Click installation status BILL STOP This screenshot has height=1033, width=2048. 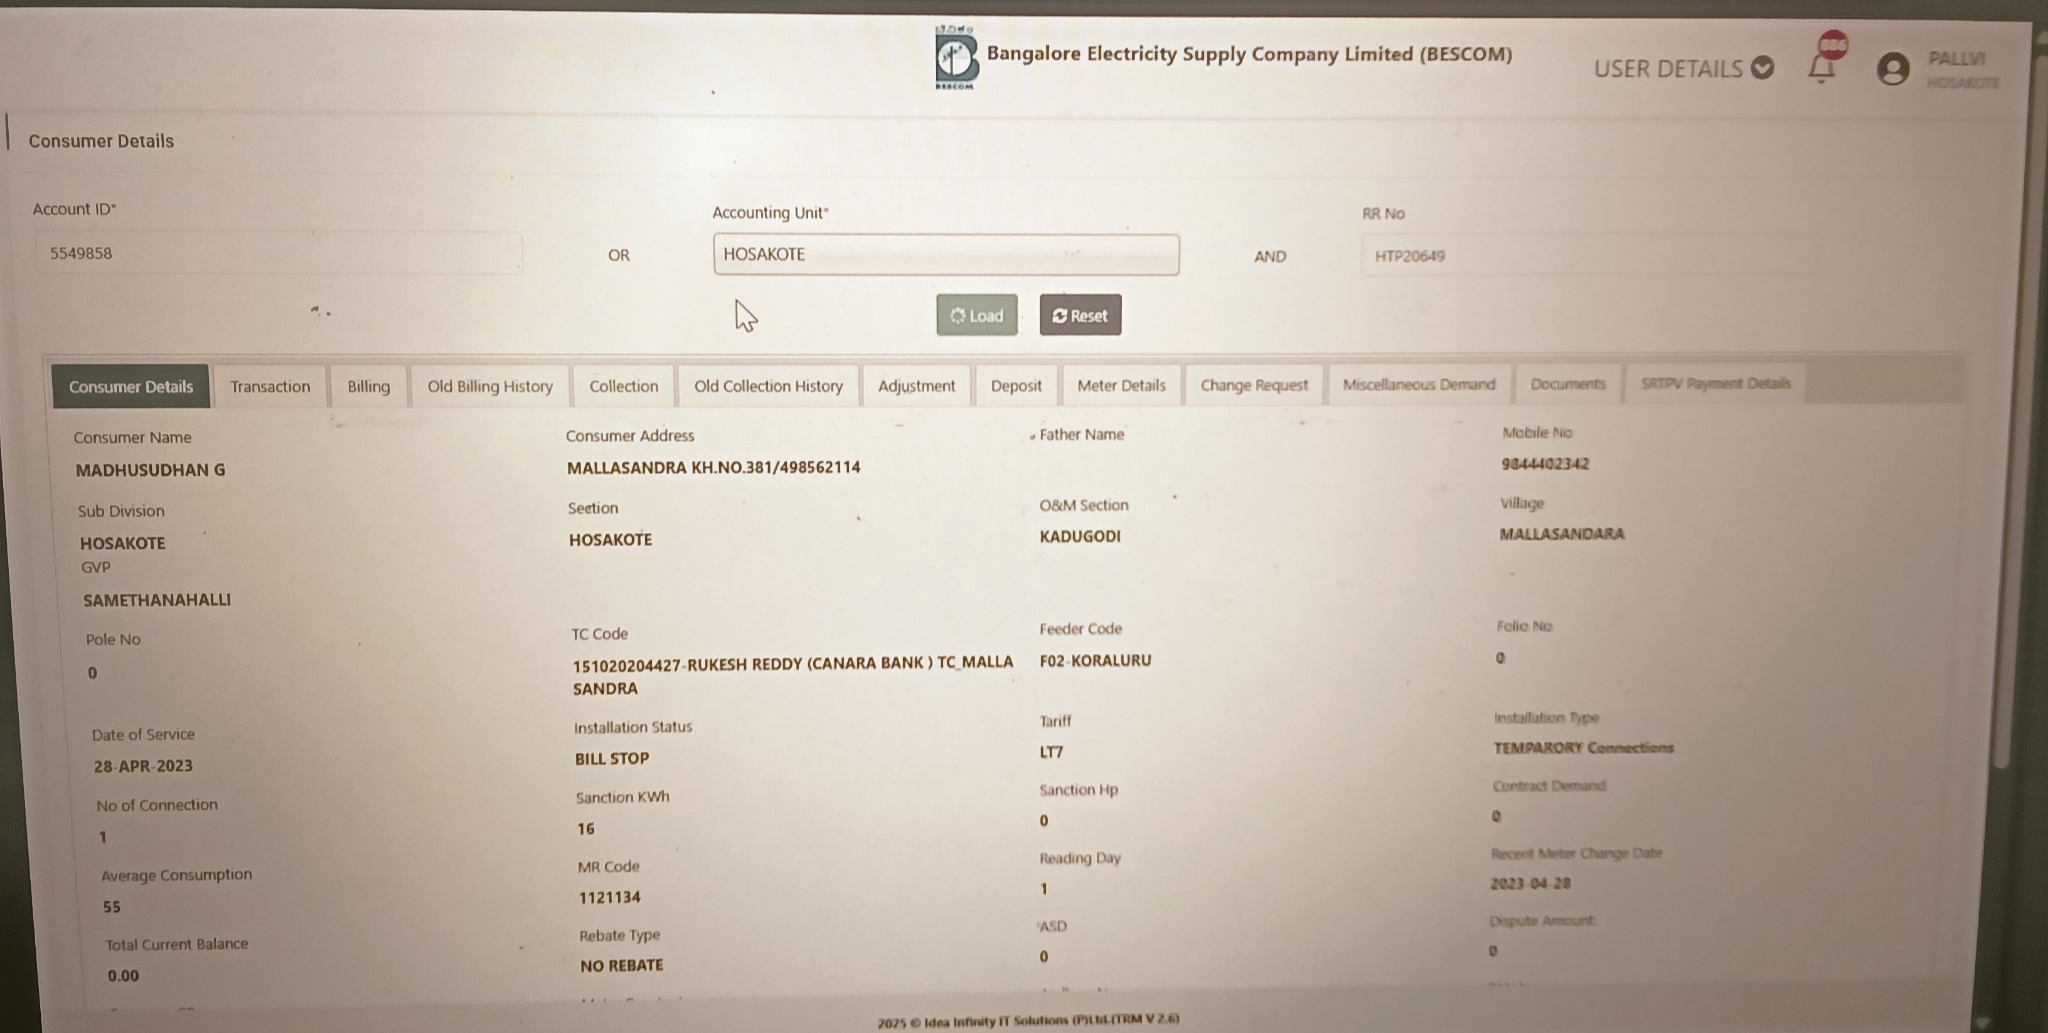[612, 759]
